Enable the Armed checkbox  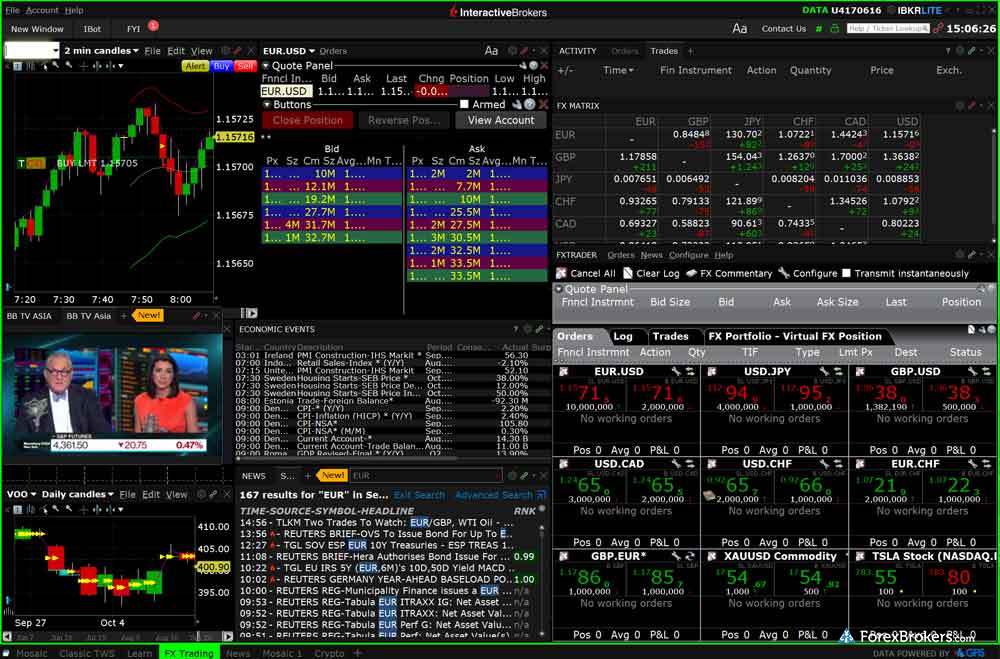[x=464, y=104]
